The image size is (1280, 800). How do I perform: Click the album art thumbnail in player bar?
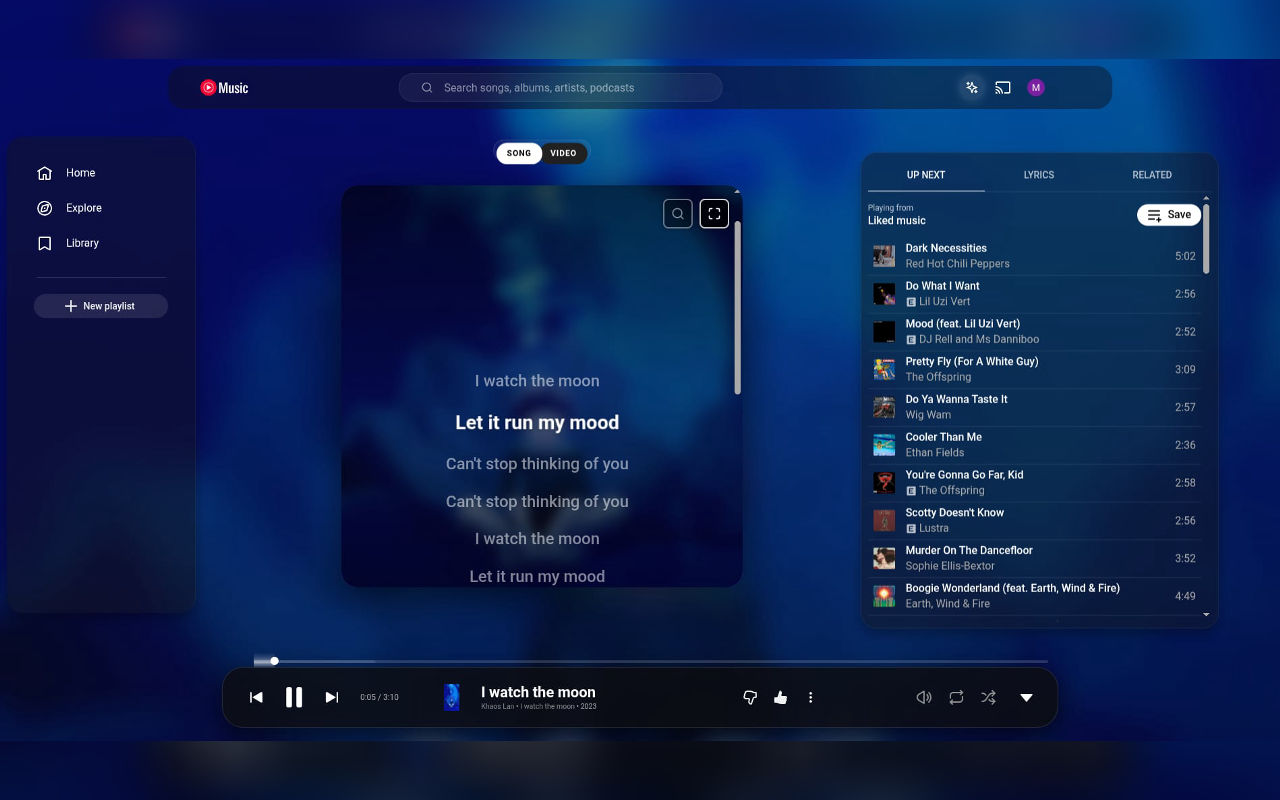[x=452, y=698]
